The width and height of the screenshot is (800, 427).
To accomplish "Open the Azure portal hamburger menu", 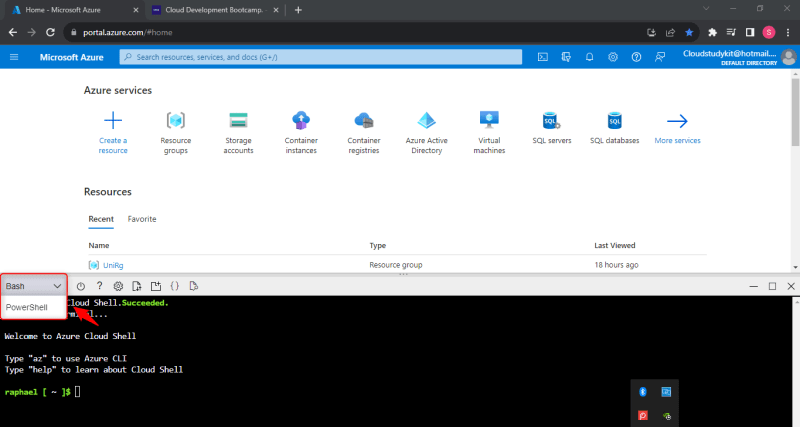I will 14,57.
